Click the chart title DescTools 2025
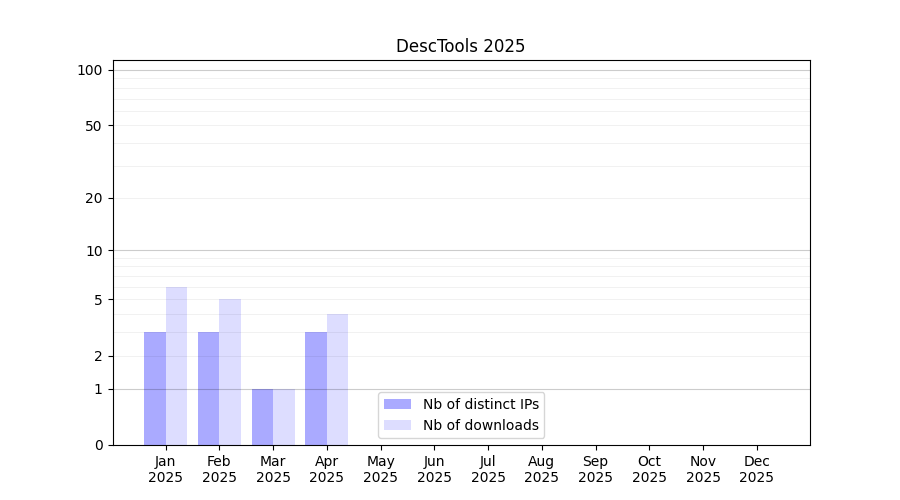 point(460,46)
